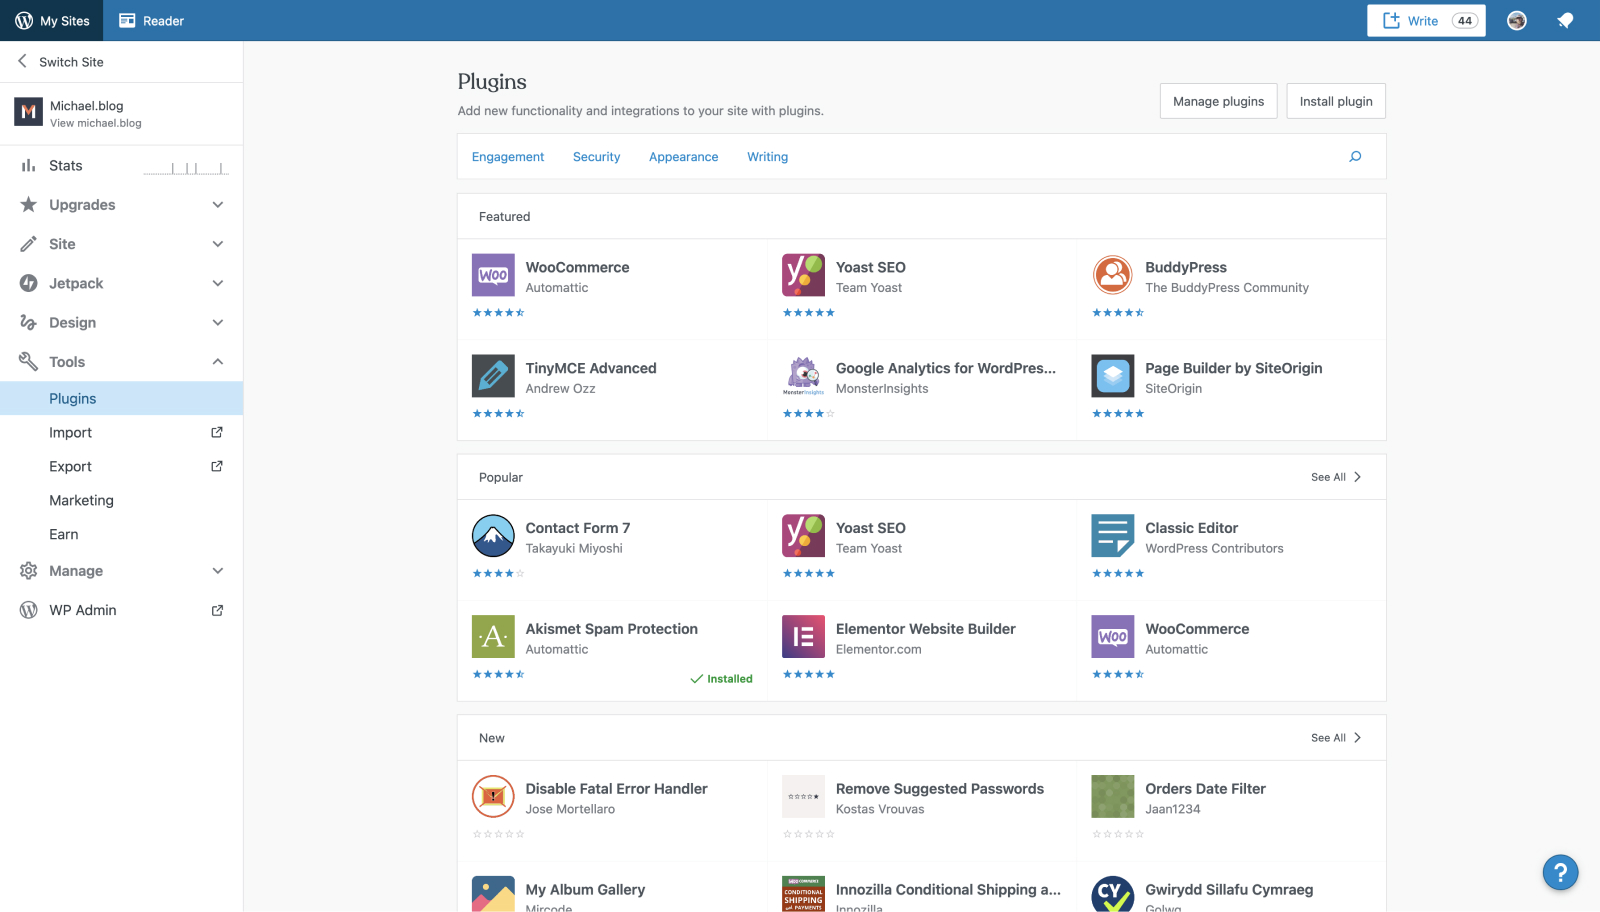Click the Akismet Installed status label
Viewport: 1600px width, 912px height.
tap(721, 679)
